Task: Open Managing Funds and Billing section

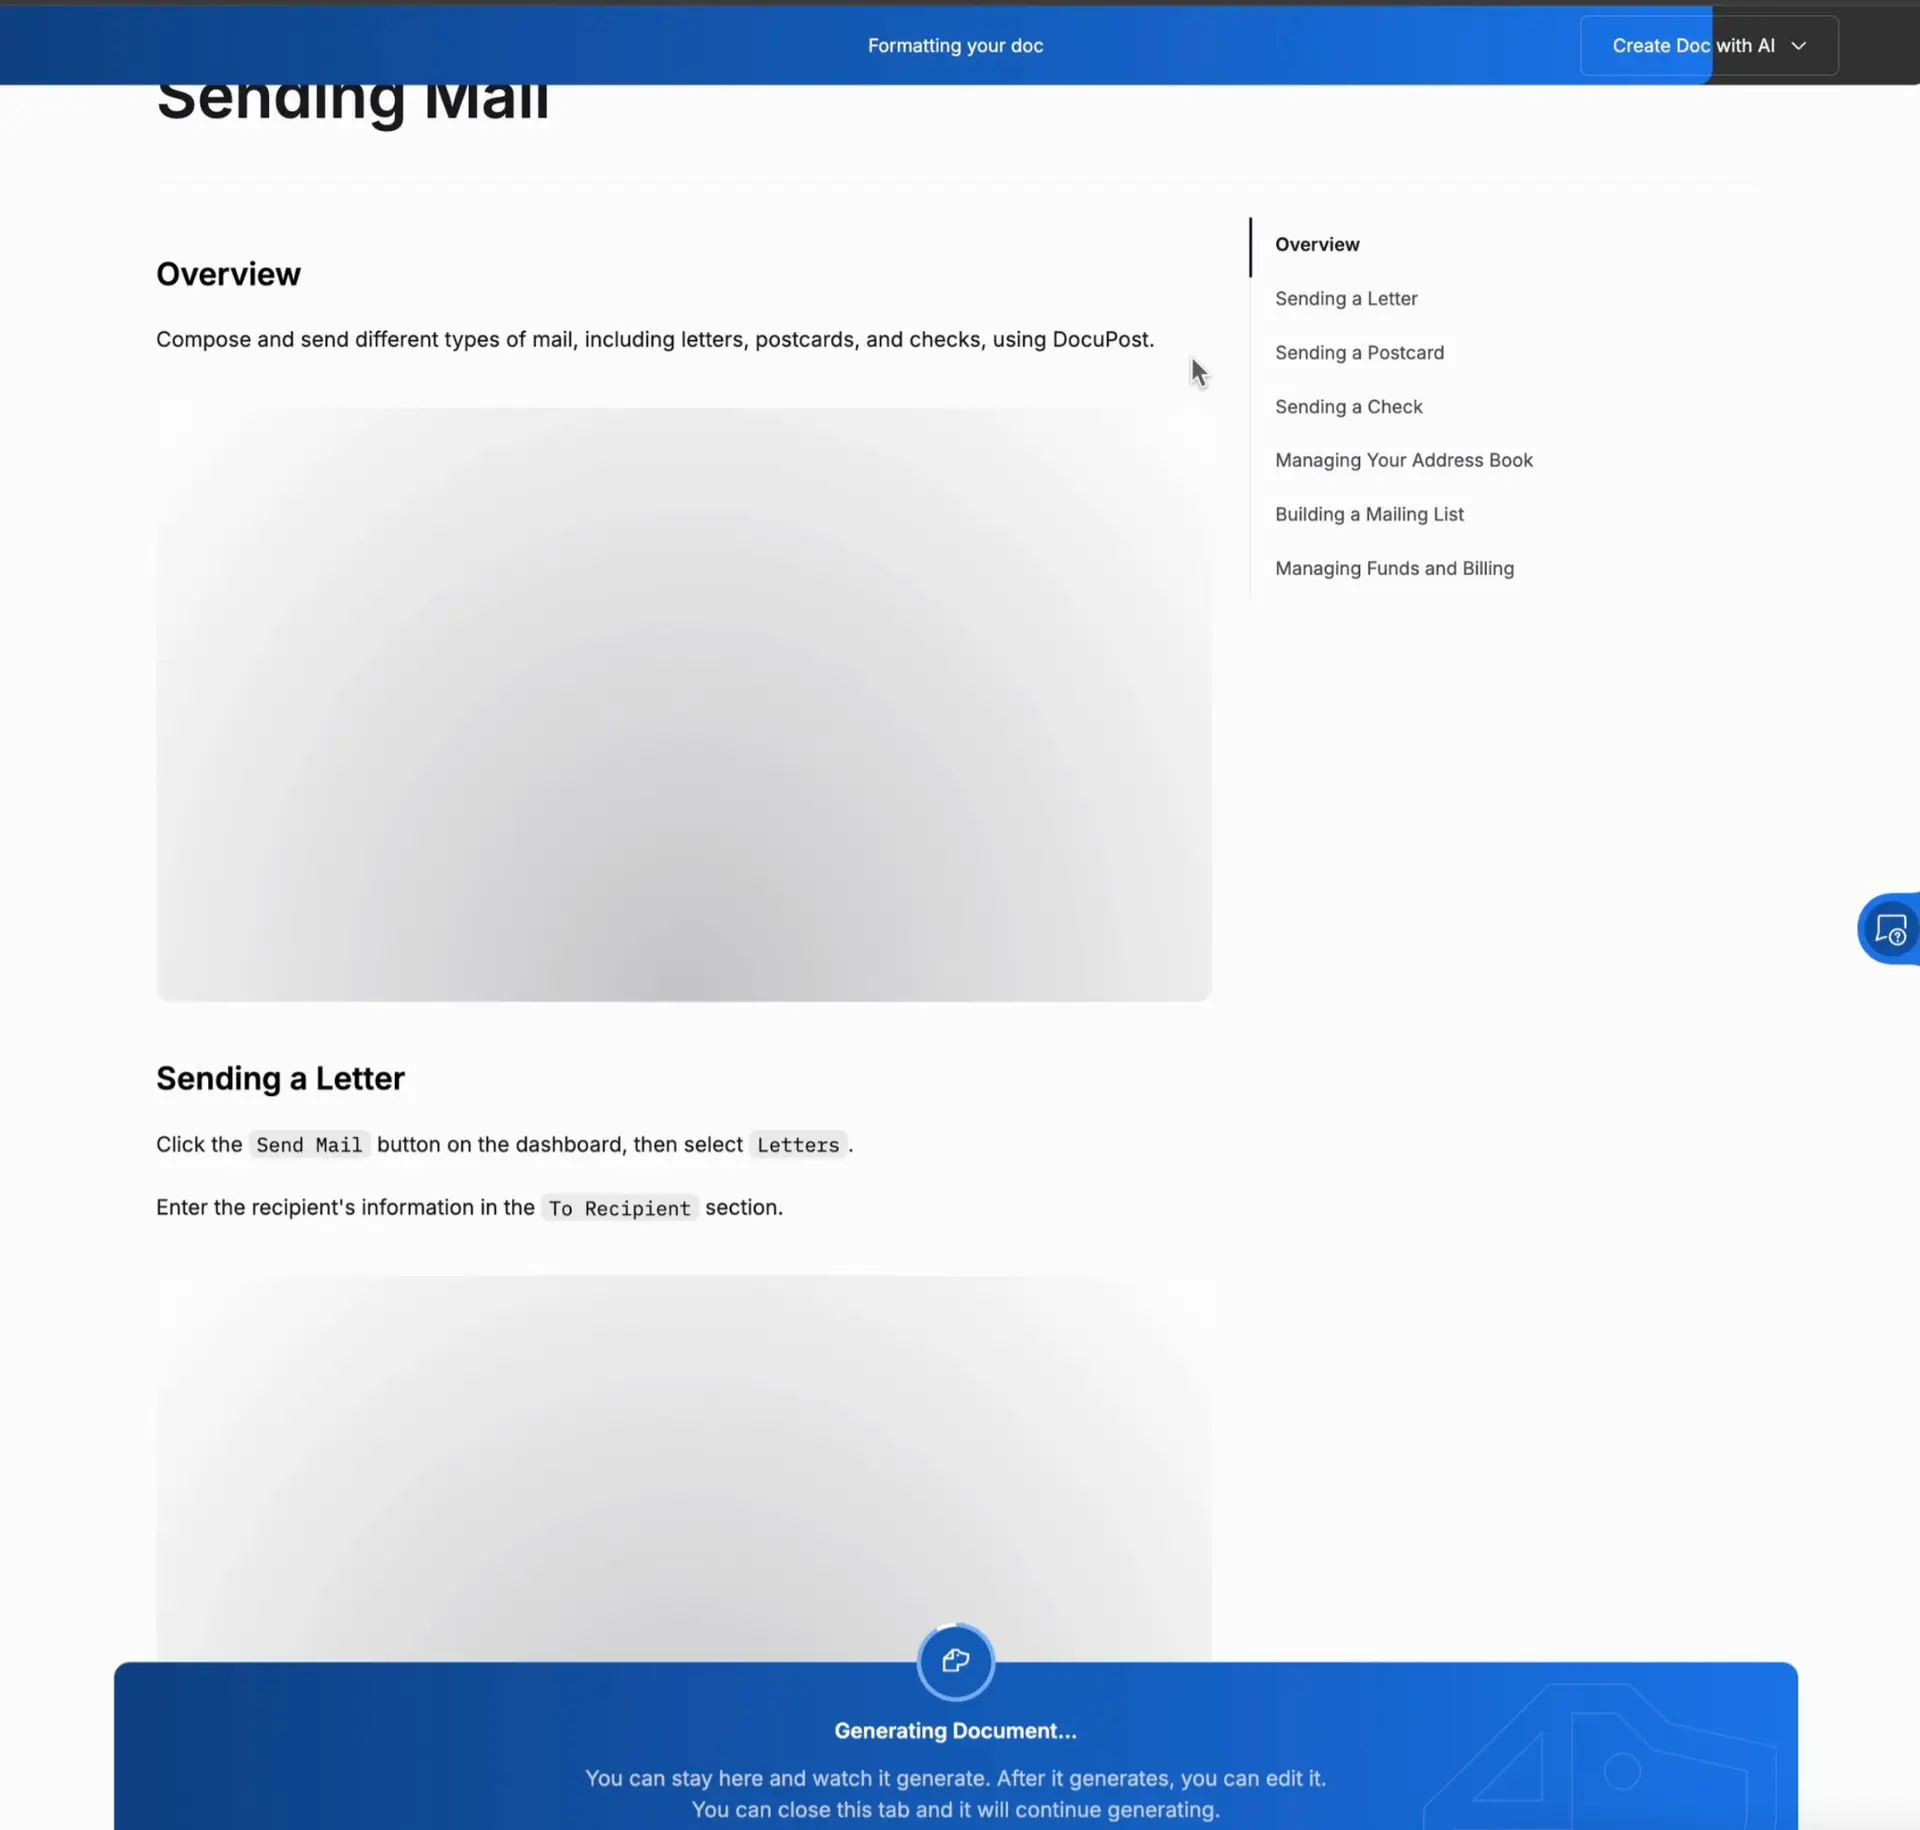Action: [1394, 567]
